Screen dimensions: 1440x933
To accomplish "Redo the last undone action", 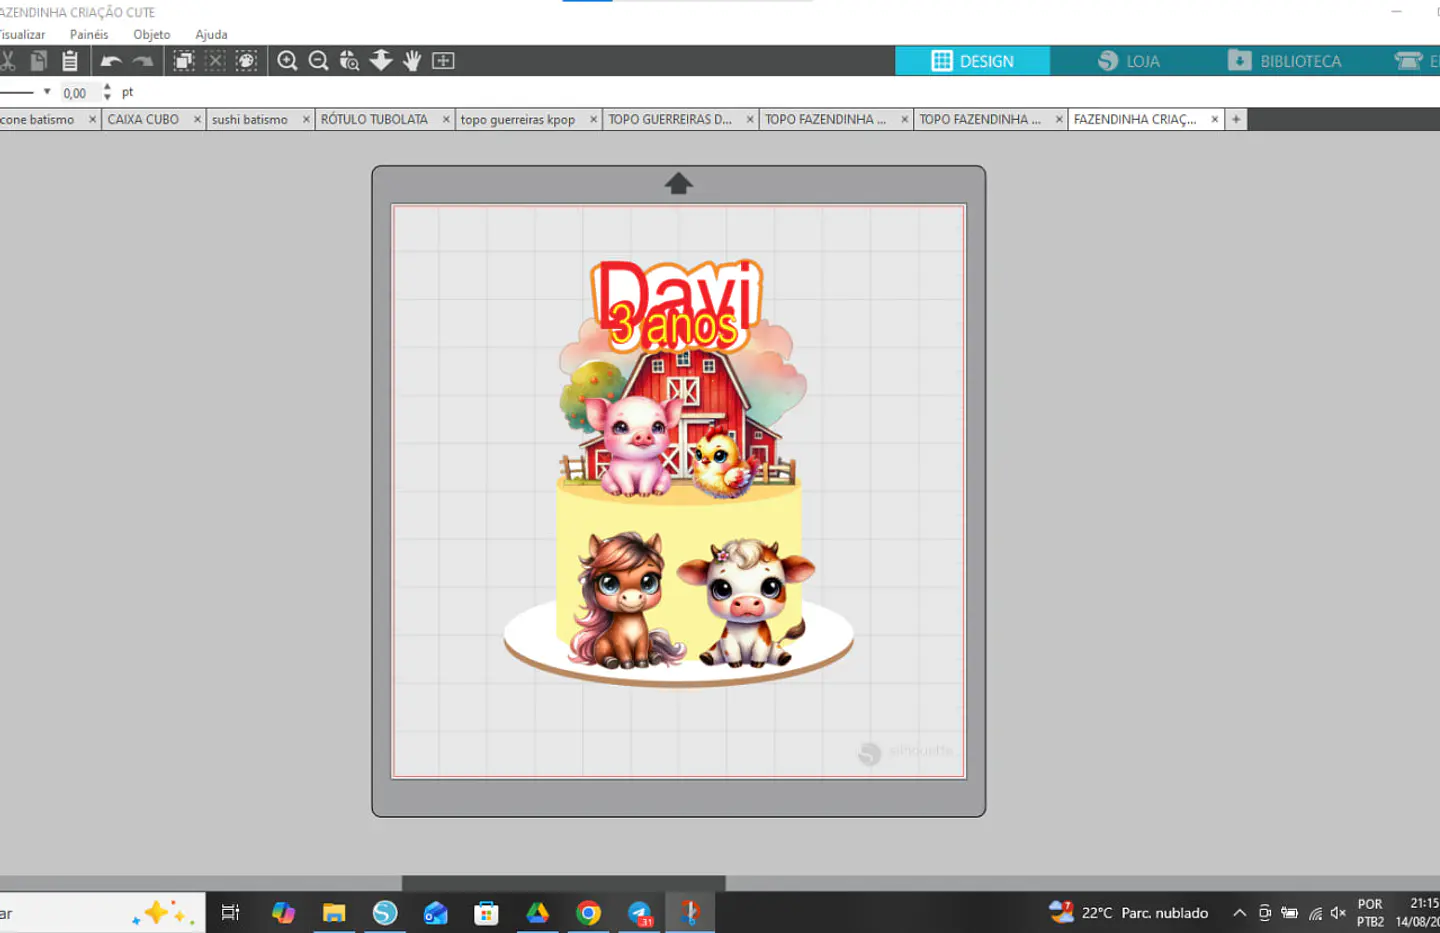I will (143, 61).
